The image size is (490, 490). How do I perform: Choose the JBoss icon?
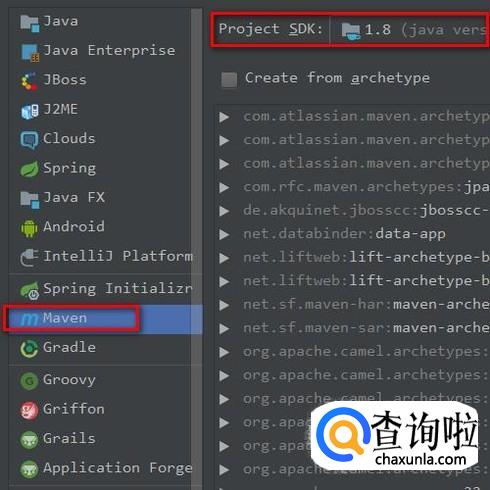[29, 81]
